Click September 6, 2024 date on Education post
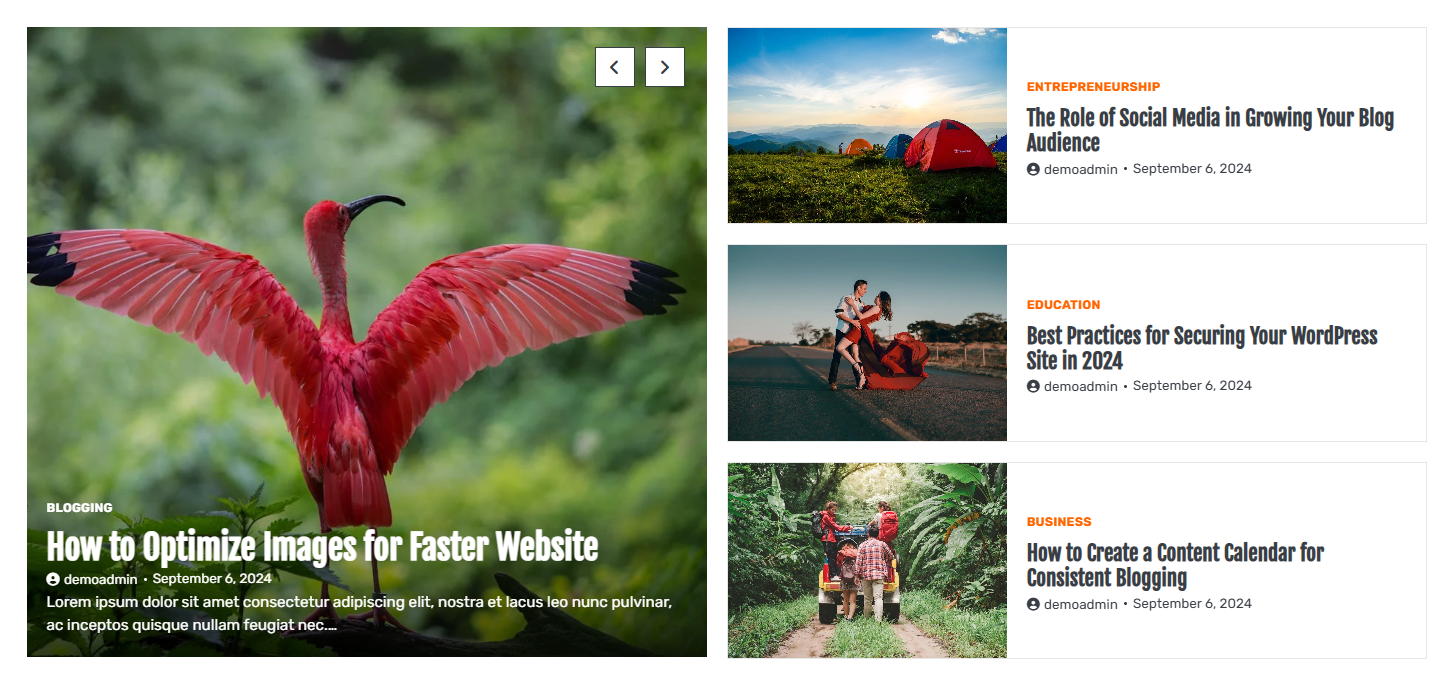This screenshot has height=675, width=1454. point(1192,386)
